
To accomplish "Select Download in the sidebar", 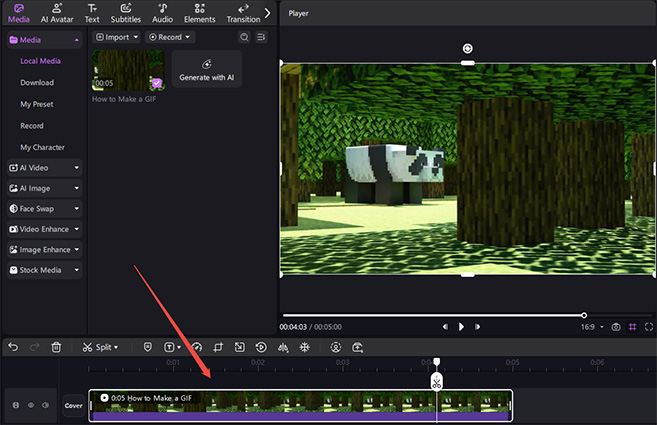I will [37, 83].
